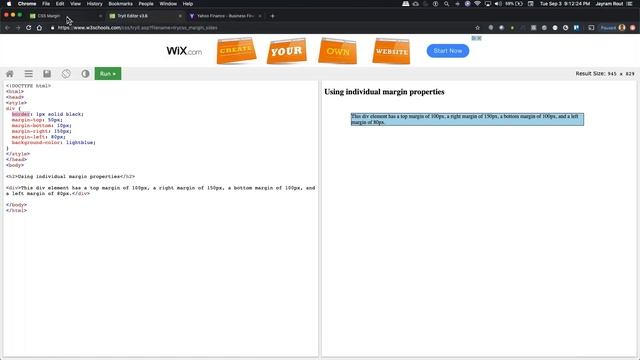Bookmark this page with the star icon
The width and height of the screenshot is (640, 360).
click(478, 28)
